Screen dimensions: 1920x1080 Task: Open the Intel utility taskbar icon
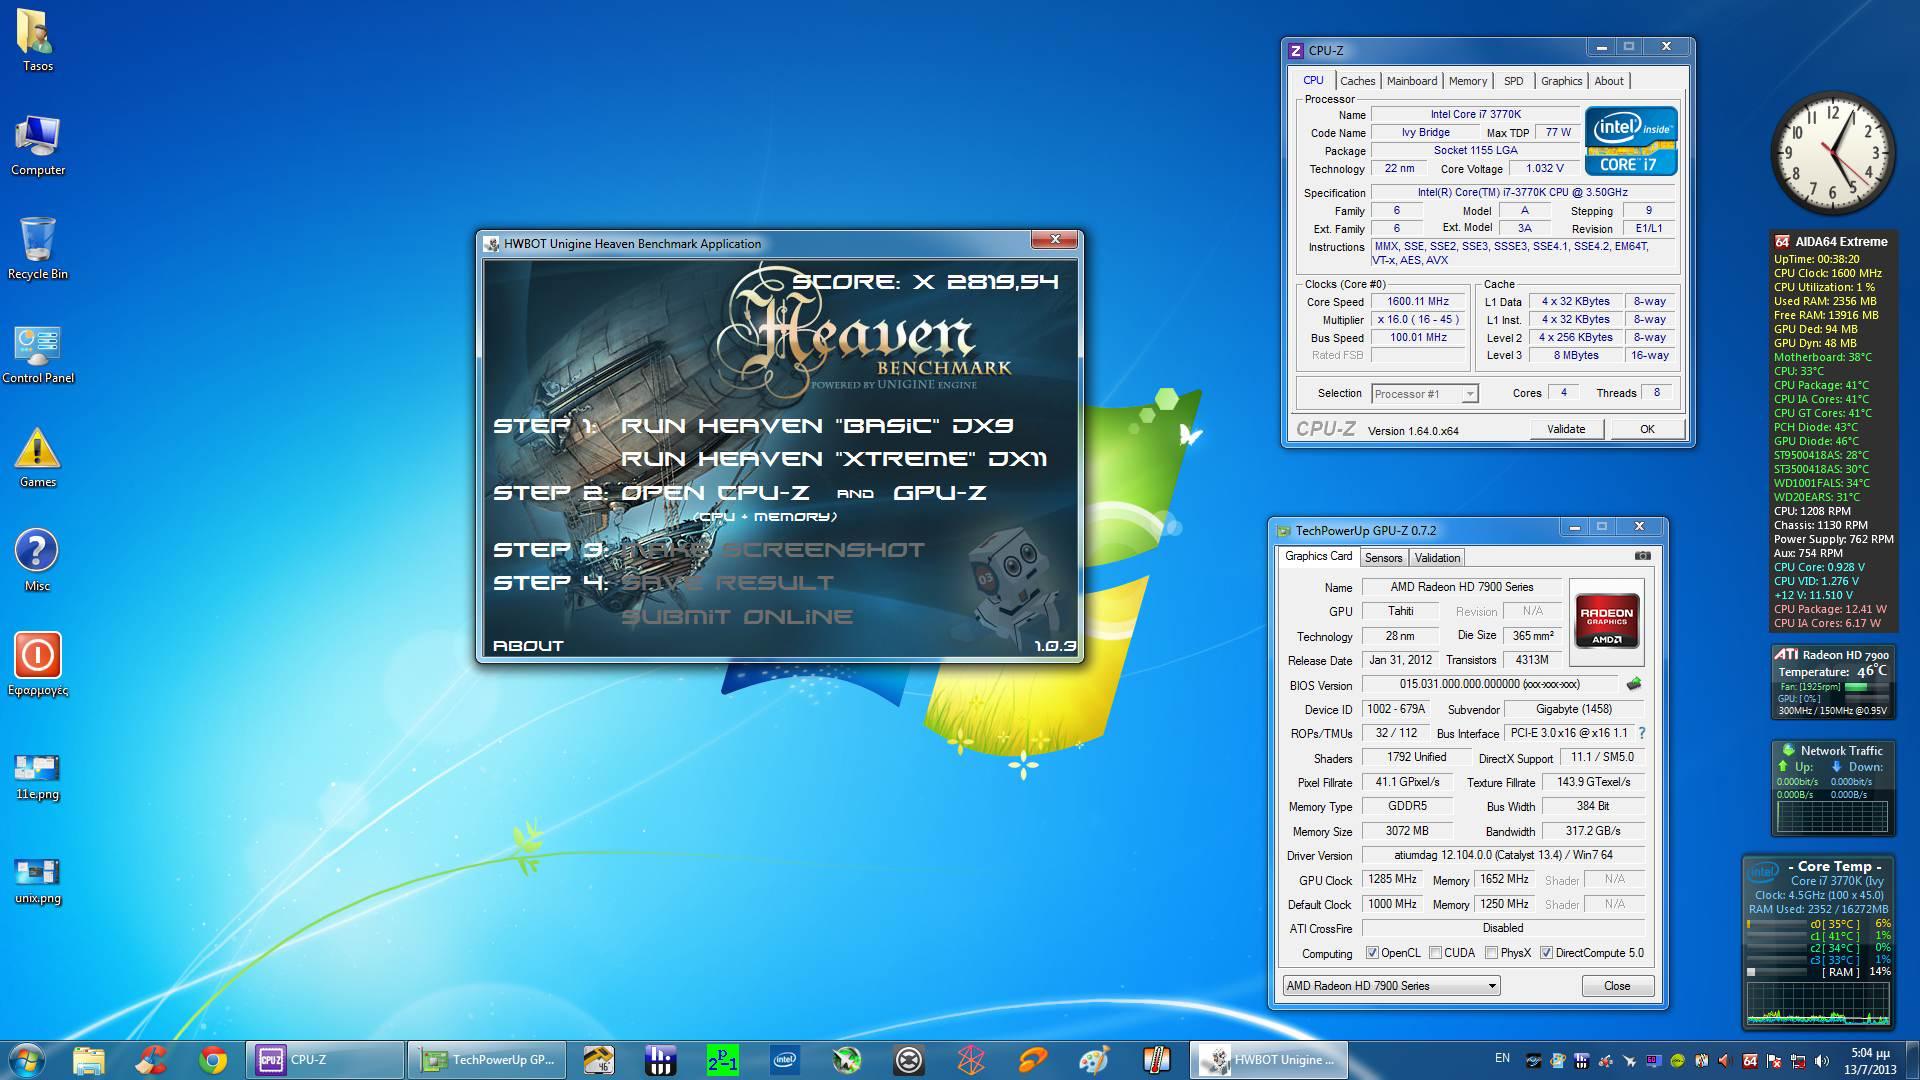click(784, 1059)
